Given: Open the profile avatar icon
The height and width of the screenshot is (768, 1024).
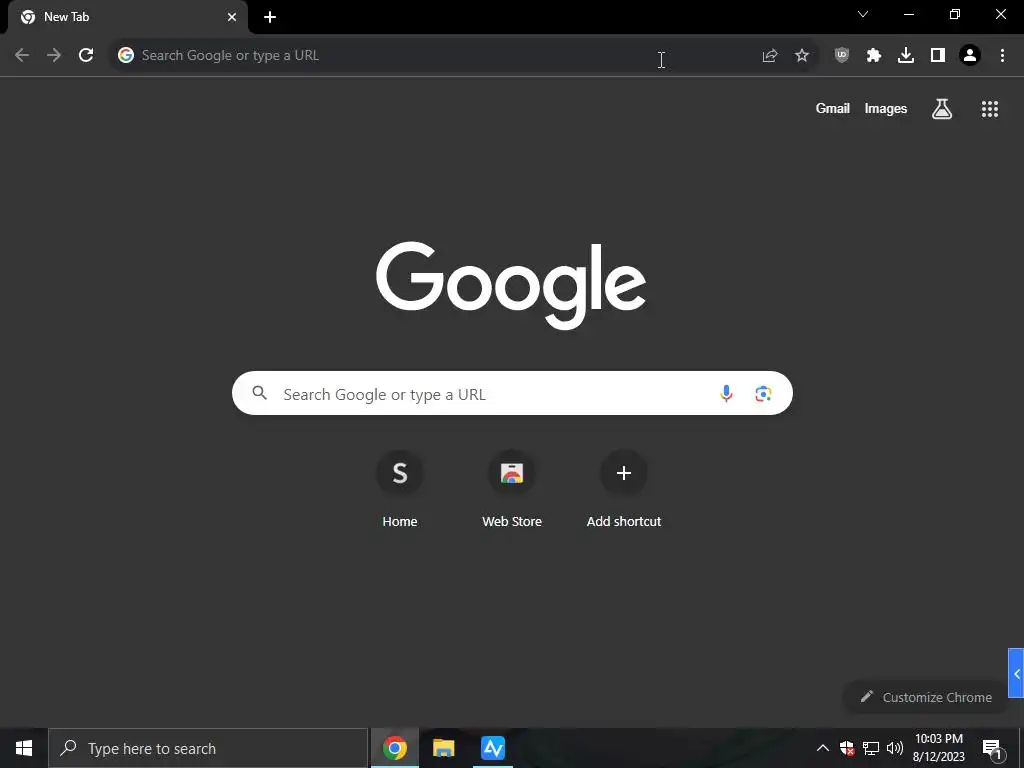Looking at the screenshot, I should (x=970, y=56).
